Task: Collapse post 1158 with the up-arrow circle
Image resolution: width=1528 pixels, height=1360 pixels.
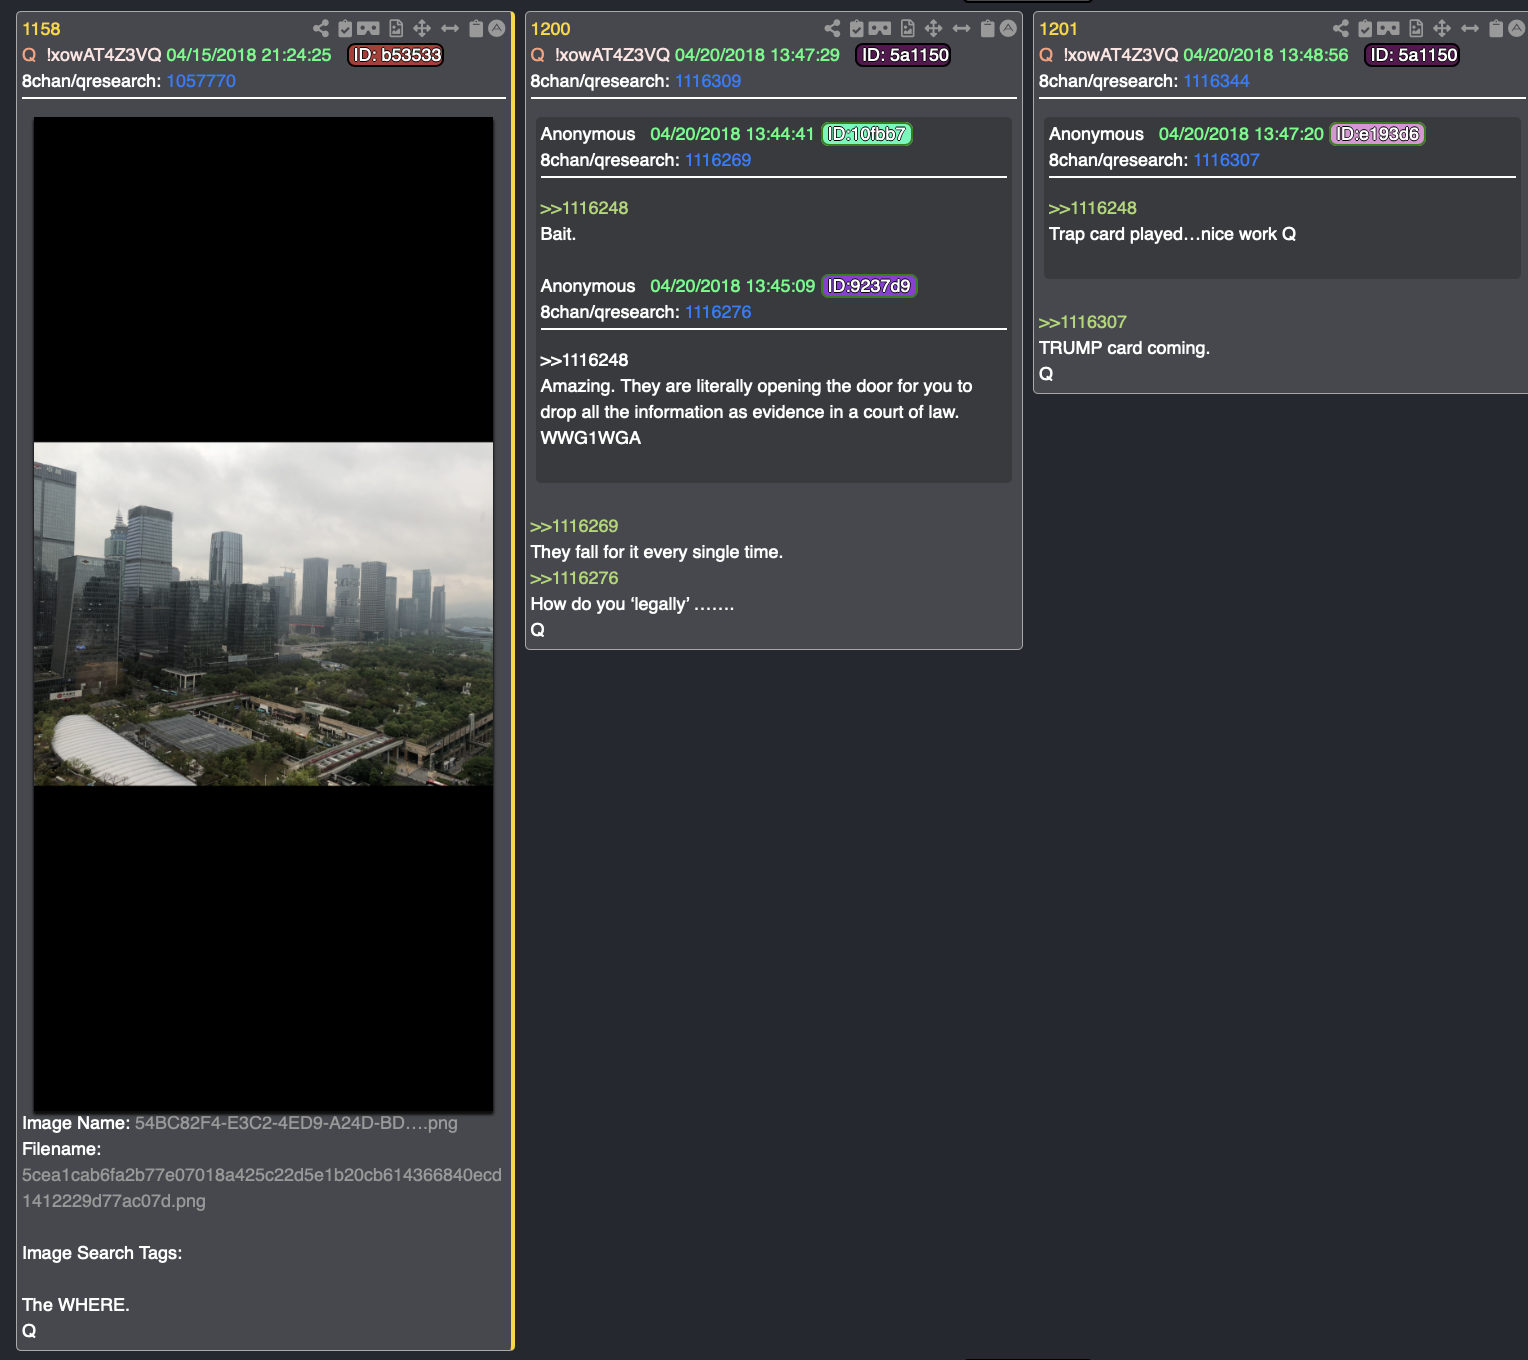Action: (496, 28)
